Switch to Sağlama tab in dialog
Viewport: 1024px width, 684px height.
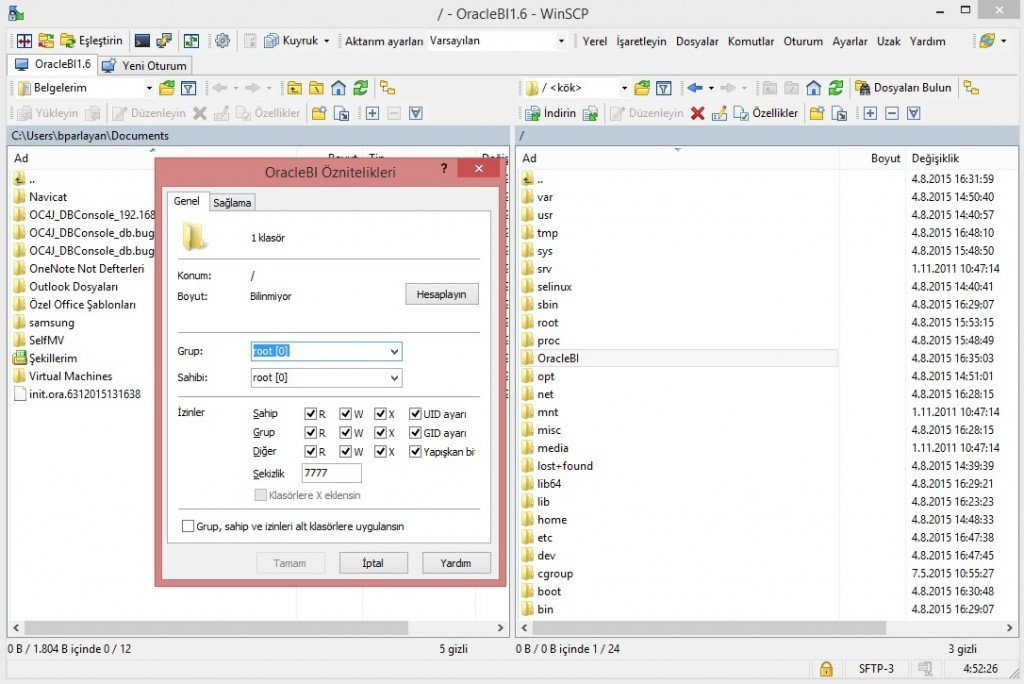point(232,203)
